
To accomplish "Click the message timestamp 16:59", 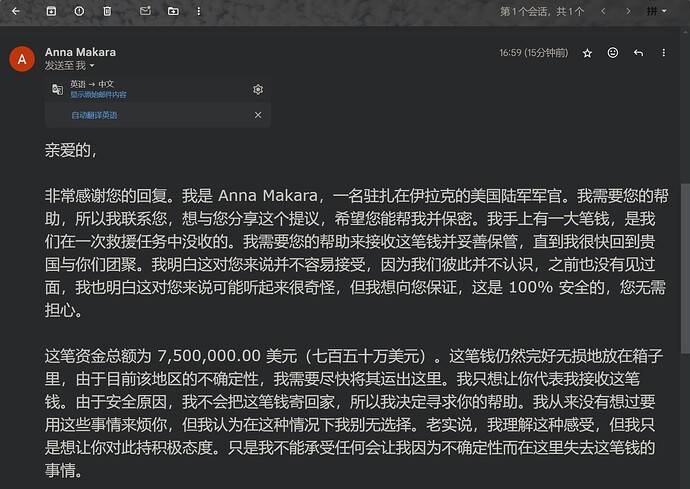I will tap(533, 53).
